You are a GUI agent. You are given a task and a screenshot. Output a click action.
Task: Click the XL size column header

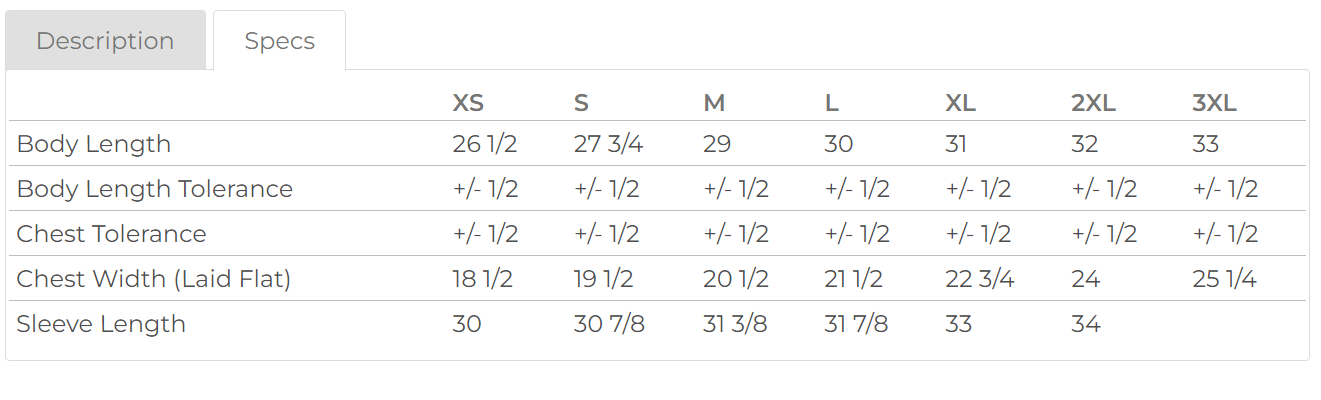pos(960,103)
